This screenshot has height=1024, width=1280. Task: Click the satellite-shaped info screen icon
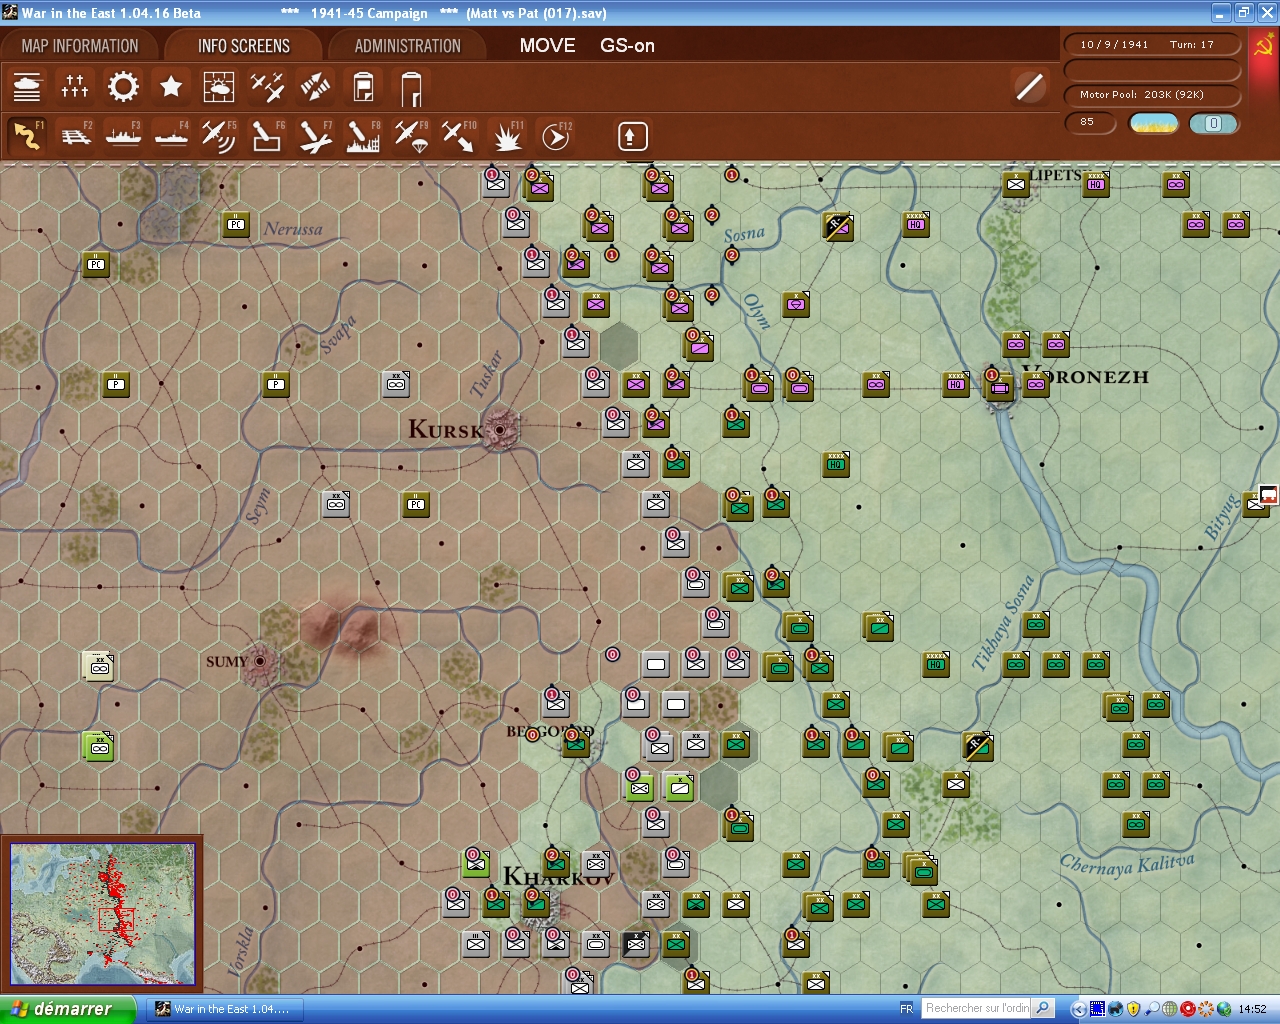(x=315, y=87)
